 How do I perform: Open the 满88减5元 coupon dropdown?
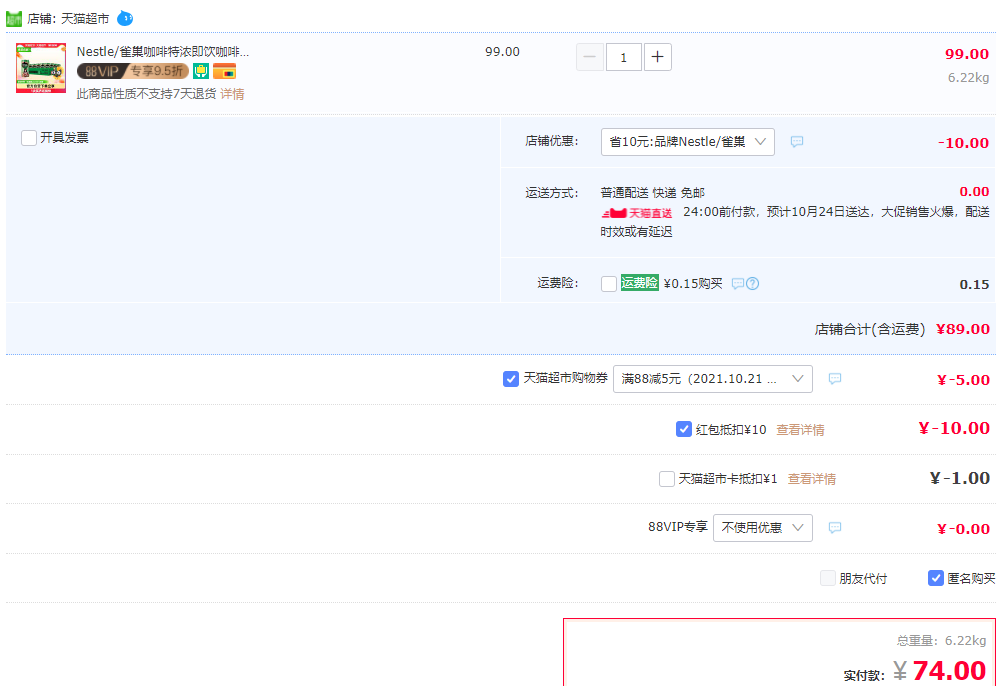click(713, 379)
